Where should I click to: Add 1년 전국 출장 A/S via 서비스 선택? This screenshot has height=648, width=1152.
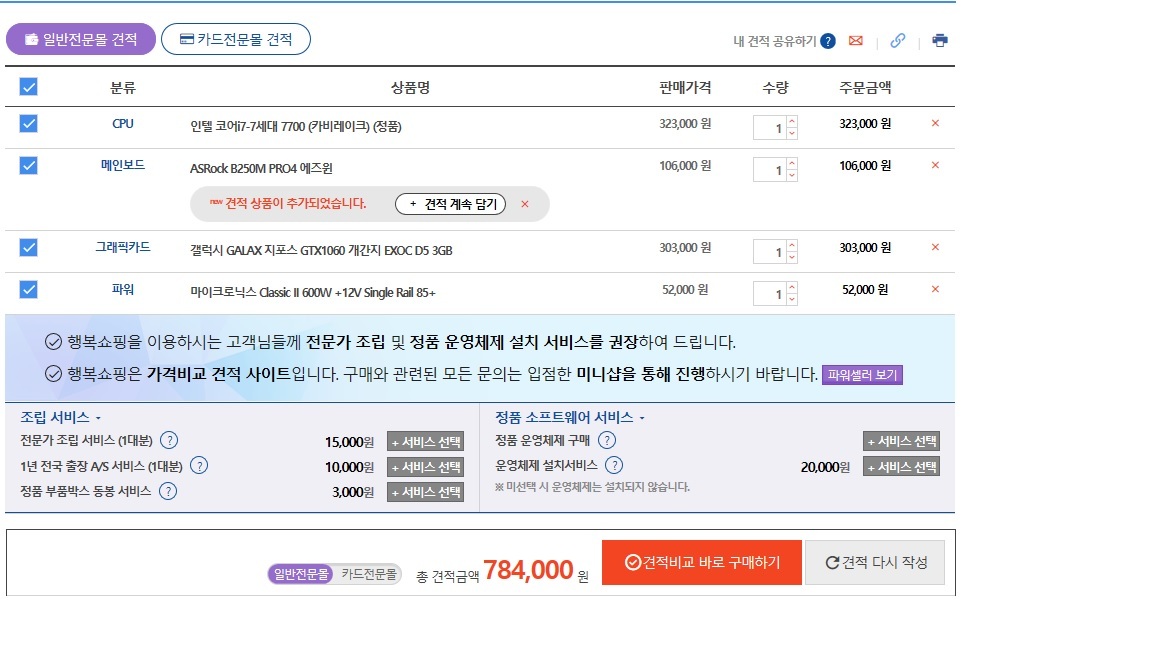(x=425, y=467)
